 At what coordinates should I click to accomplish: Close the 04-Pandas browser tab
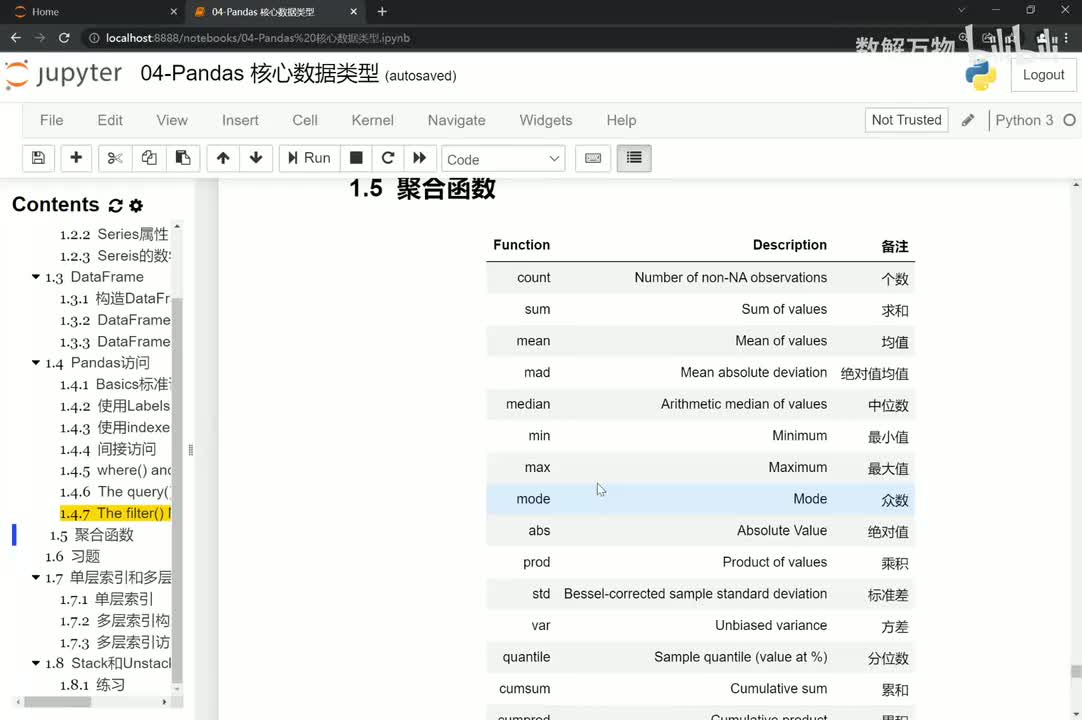(353, 12)
